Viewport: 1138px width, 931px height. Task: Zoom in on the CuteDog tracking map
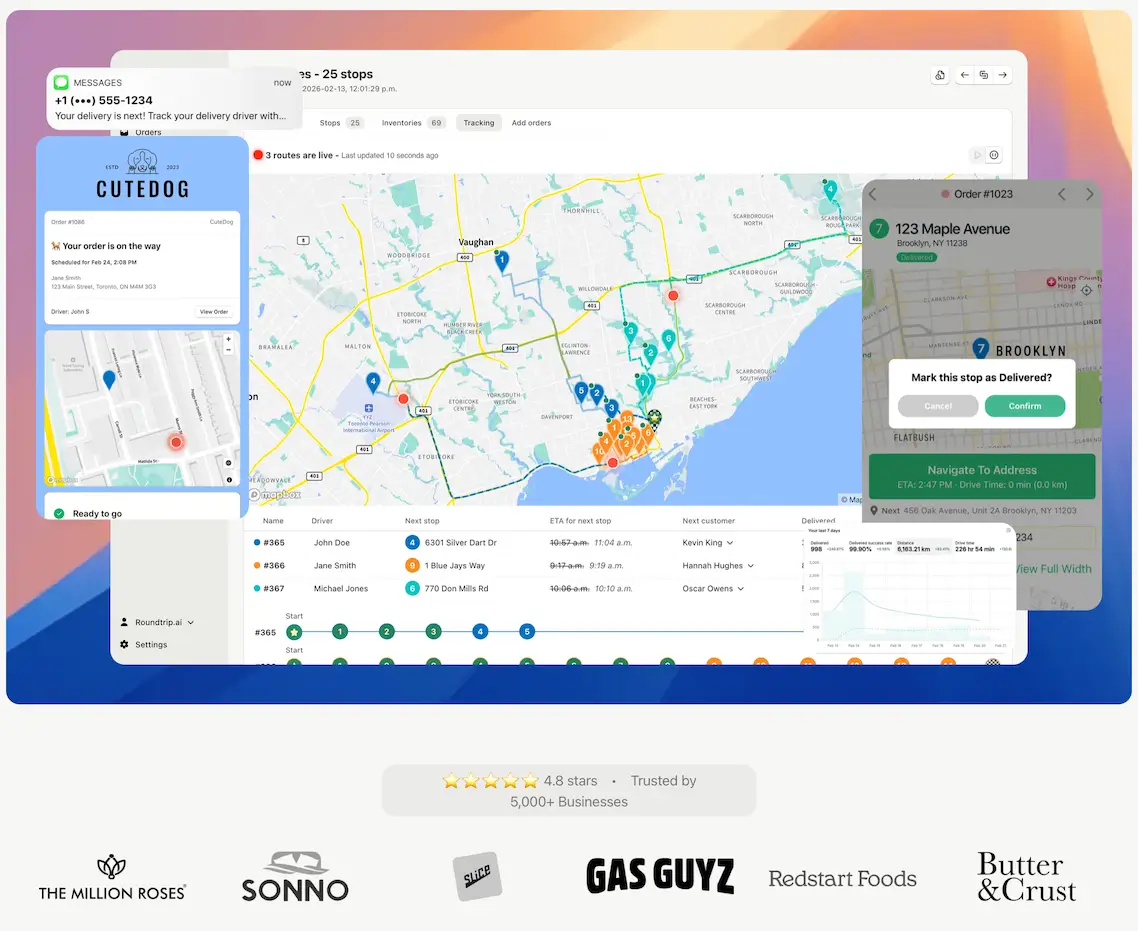click(x=229, y=339)
